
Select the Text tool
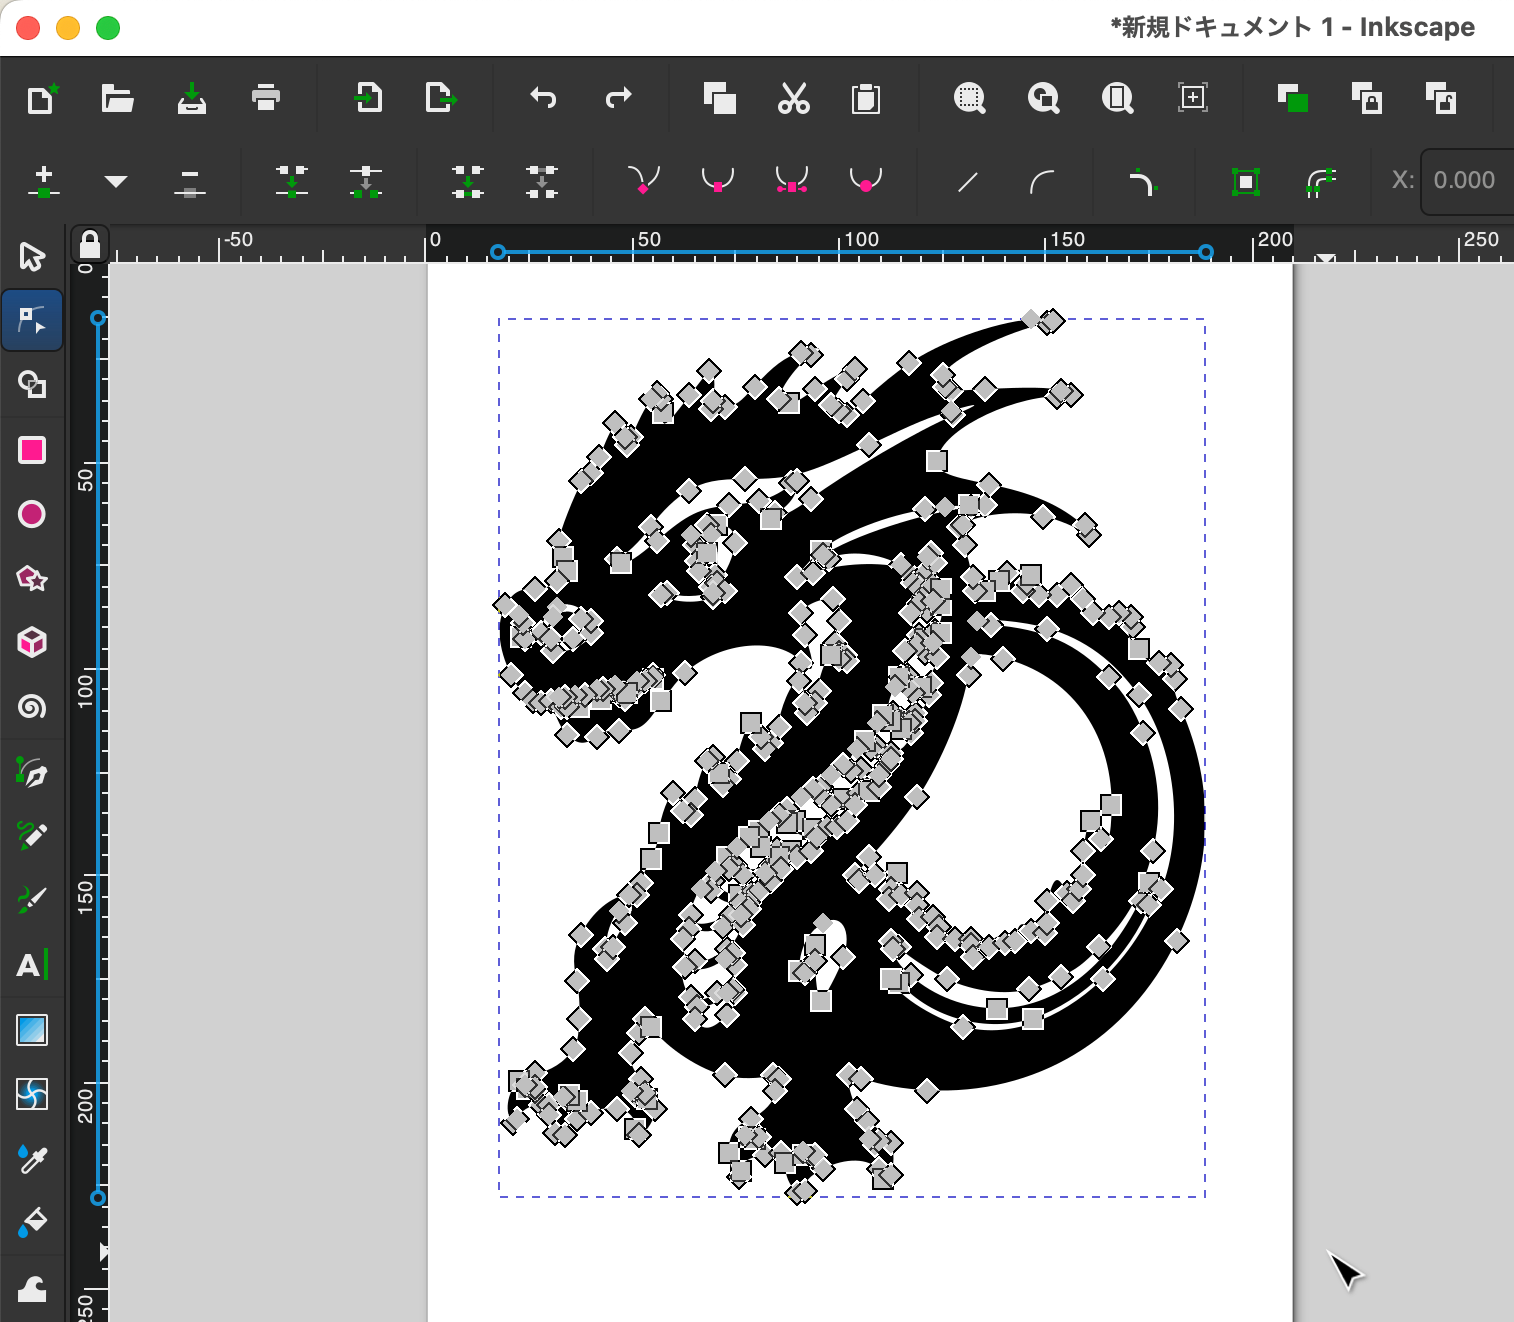coord(32,965)
